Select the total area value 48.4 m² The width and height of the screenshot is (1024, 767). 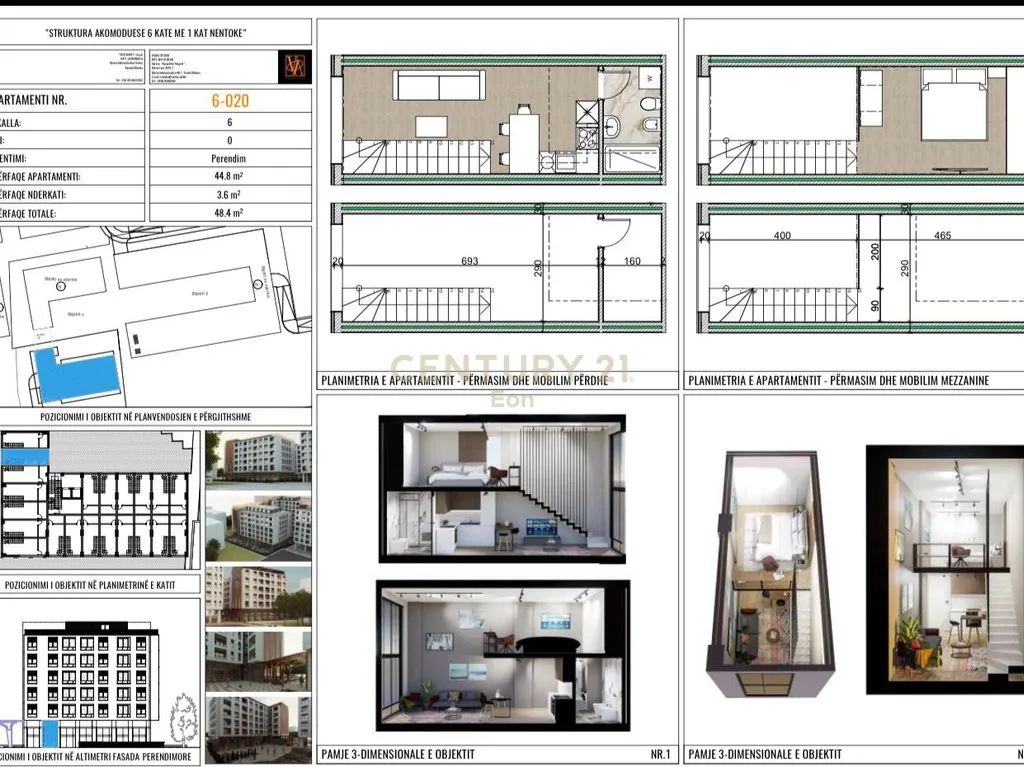[x=230, y=213]
